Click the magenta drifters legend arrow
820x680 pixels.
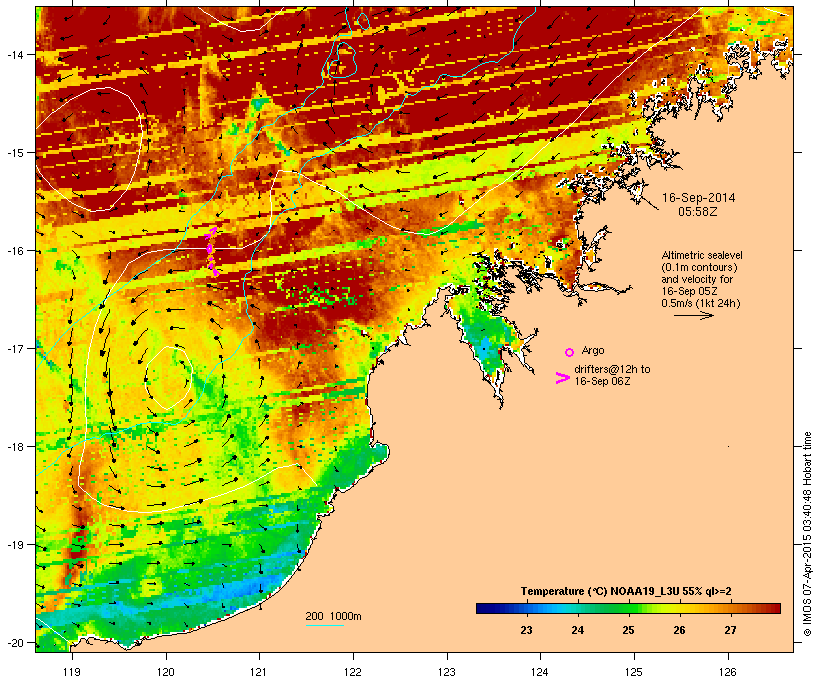[563, 378]
